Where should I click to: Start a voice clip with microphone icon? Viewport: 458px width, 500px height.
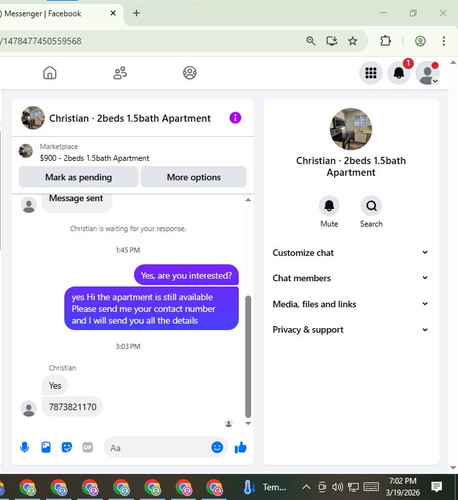pyautogui.click(x=25, y=447)
